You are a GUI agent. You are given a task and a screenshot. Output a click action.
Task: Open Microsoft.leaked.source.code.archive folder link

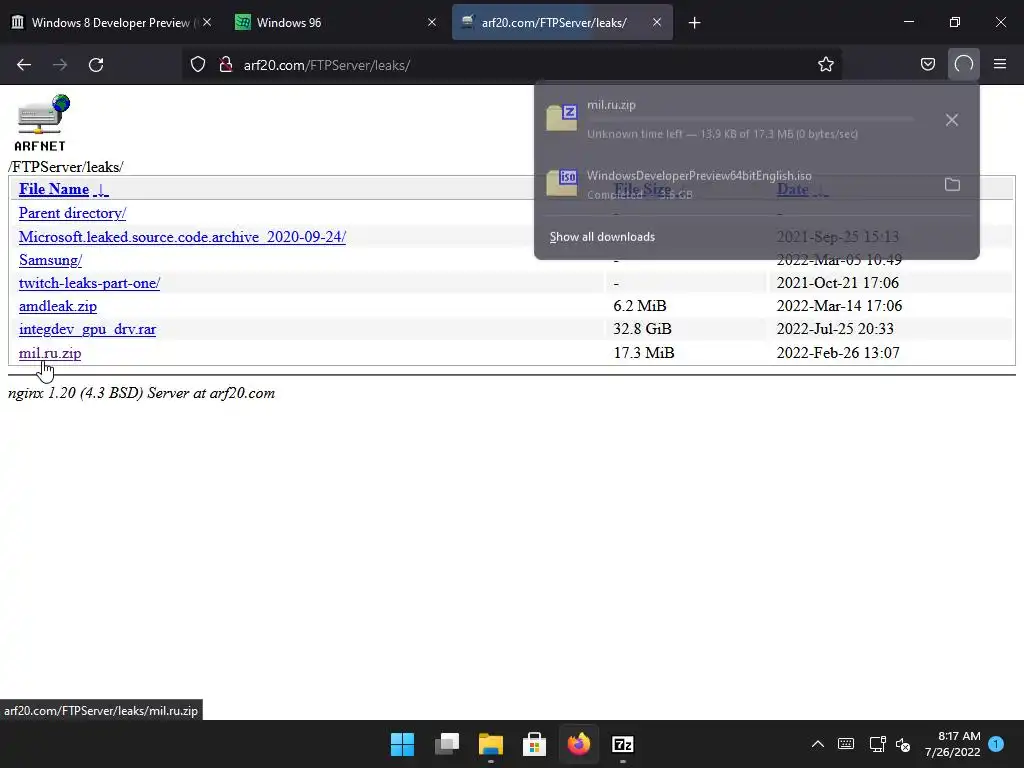[x=182, y=236]
